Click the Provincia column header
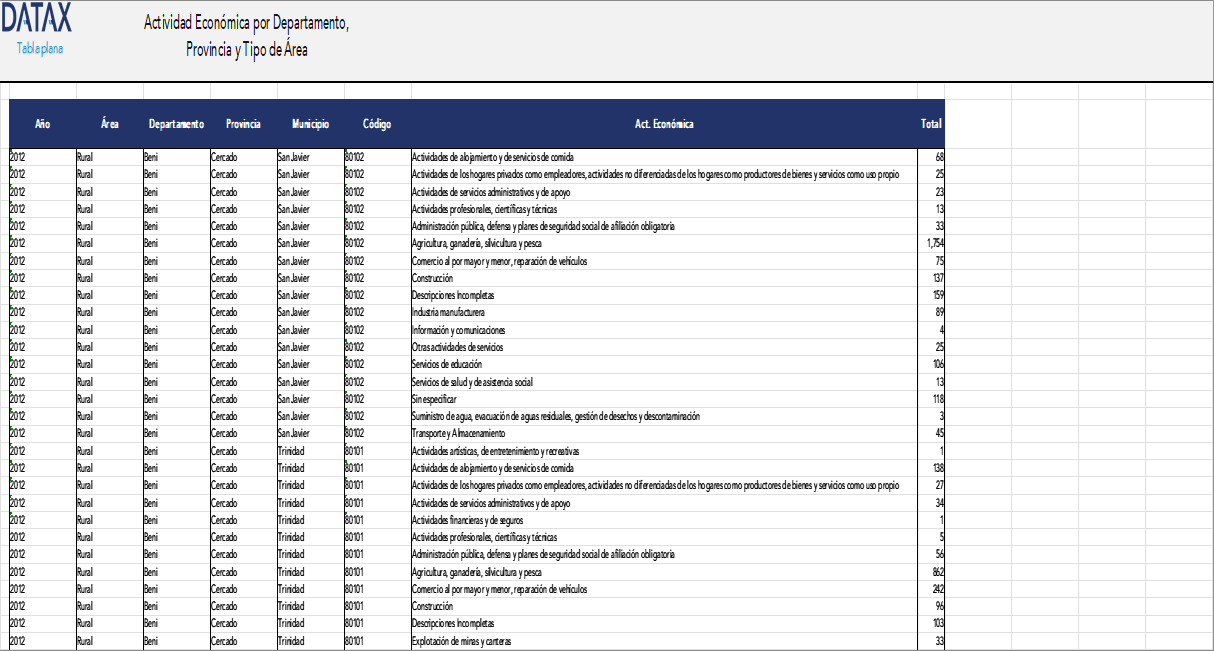The height and width of the screenshot is (651, 1214). pos(243,124)
